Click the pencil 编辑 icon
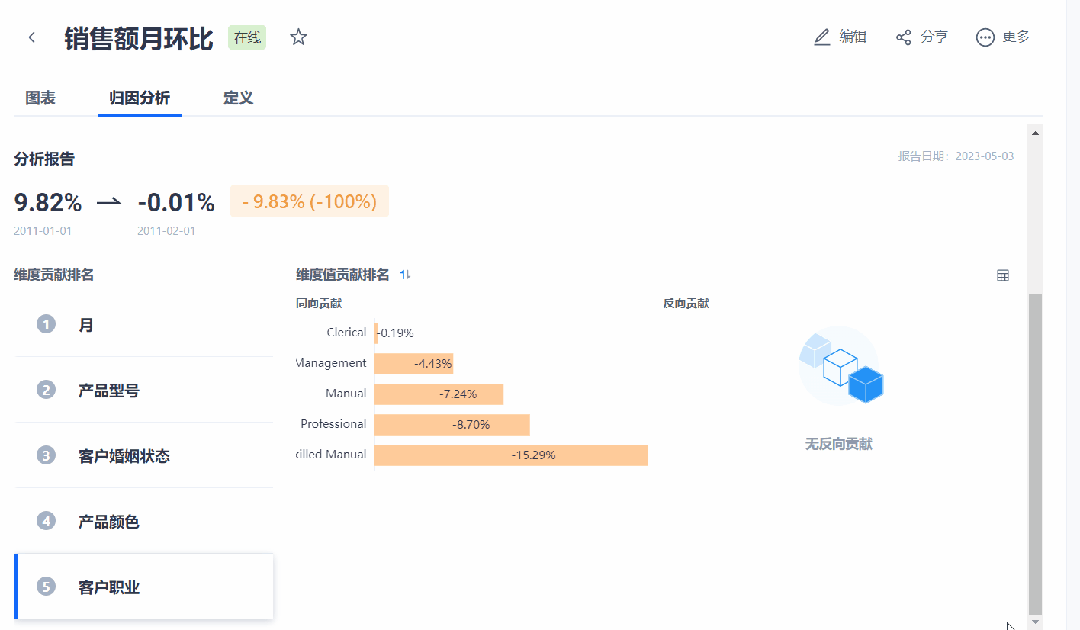 click(x=822, y=37)
